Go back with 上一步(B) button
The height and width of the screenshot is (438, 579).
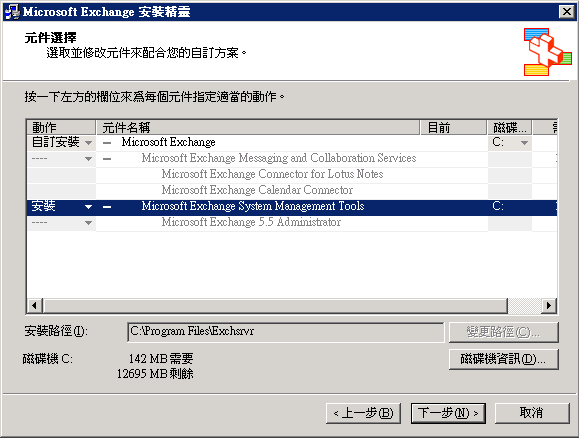363,413
